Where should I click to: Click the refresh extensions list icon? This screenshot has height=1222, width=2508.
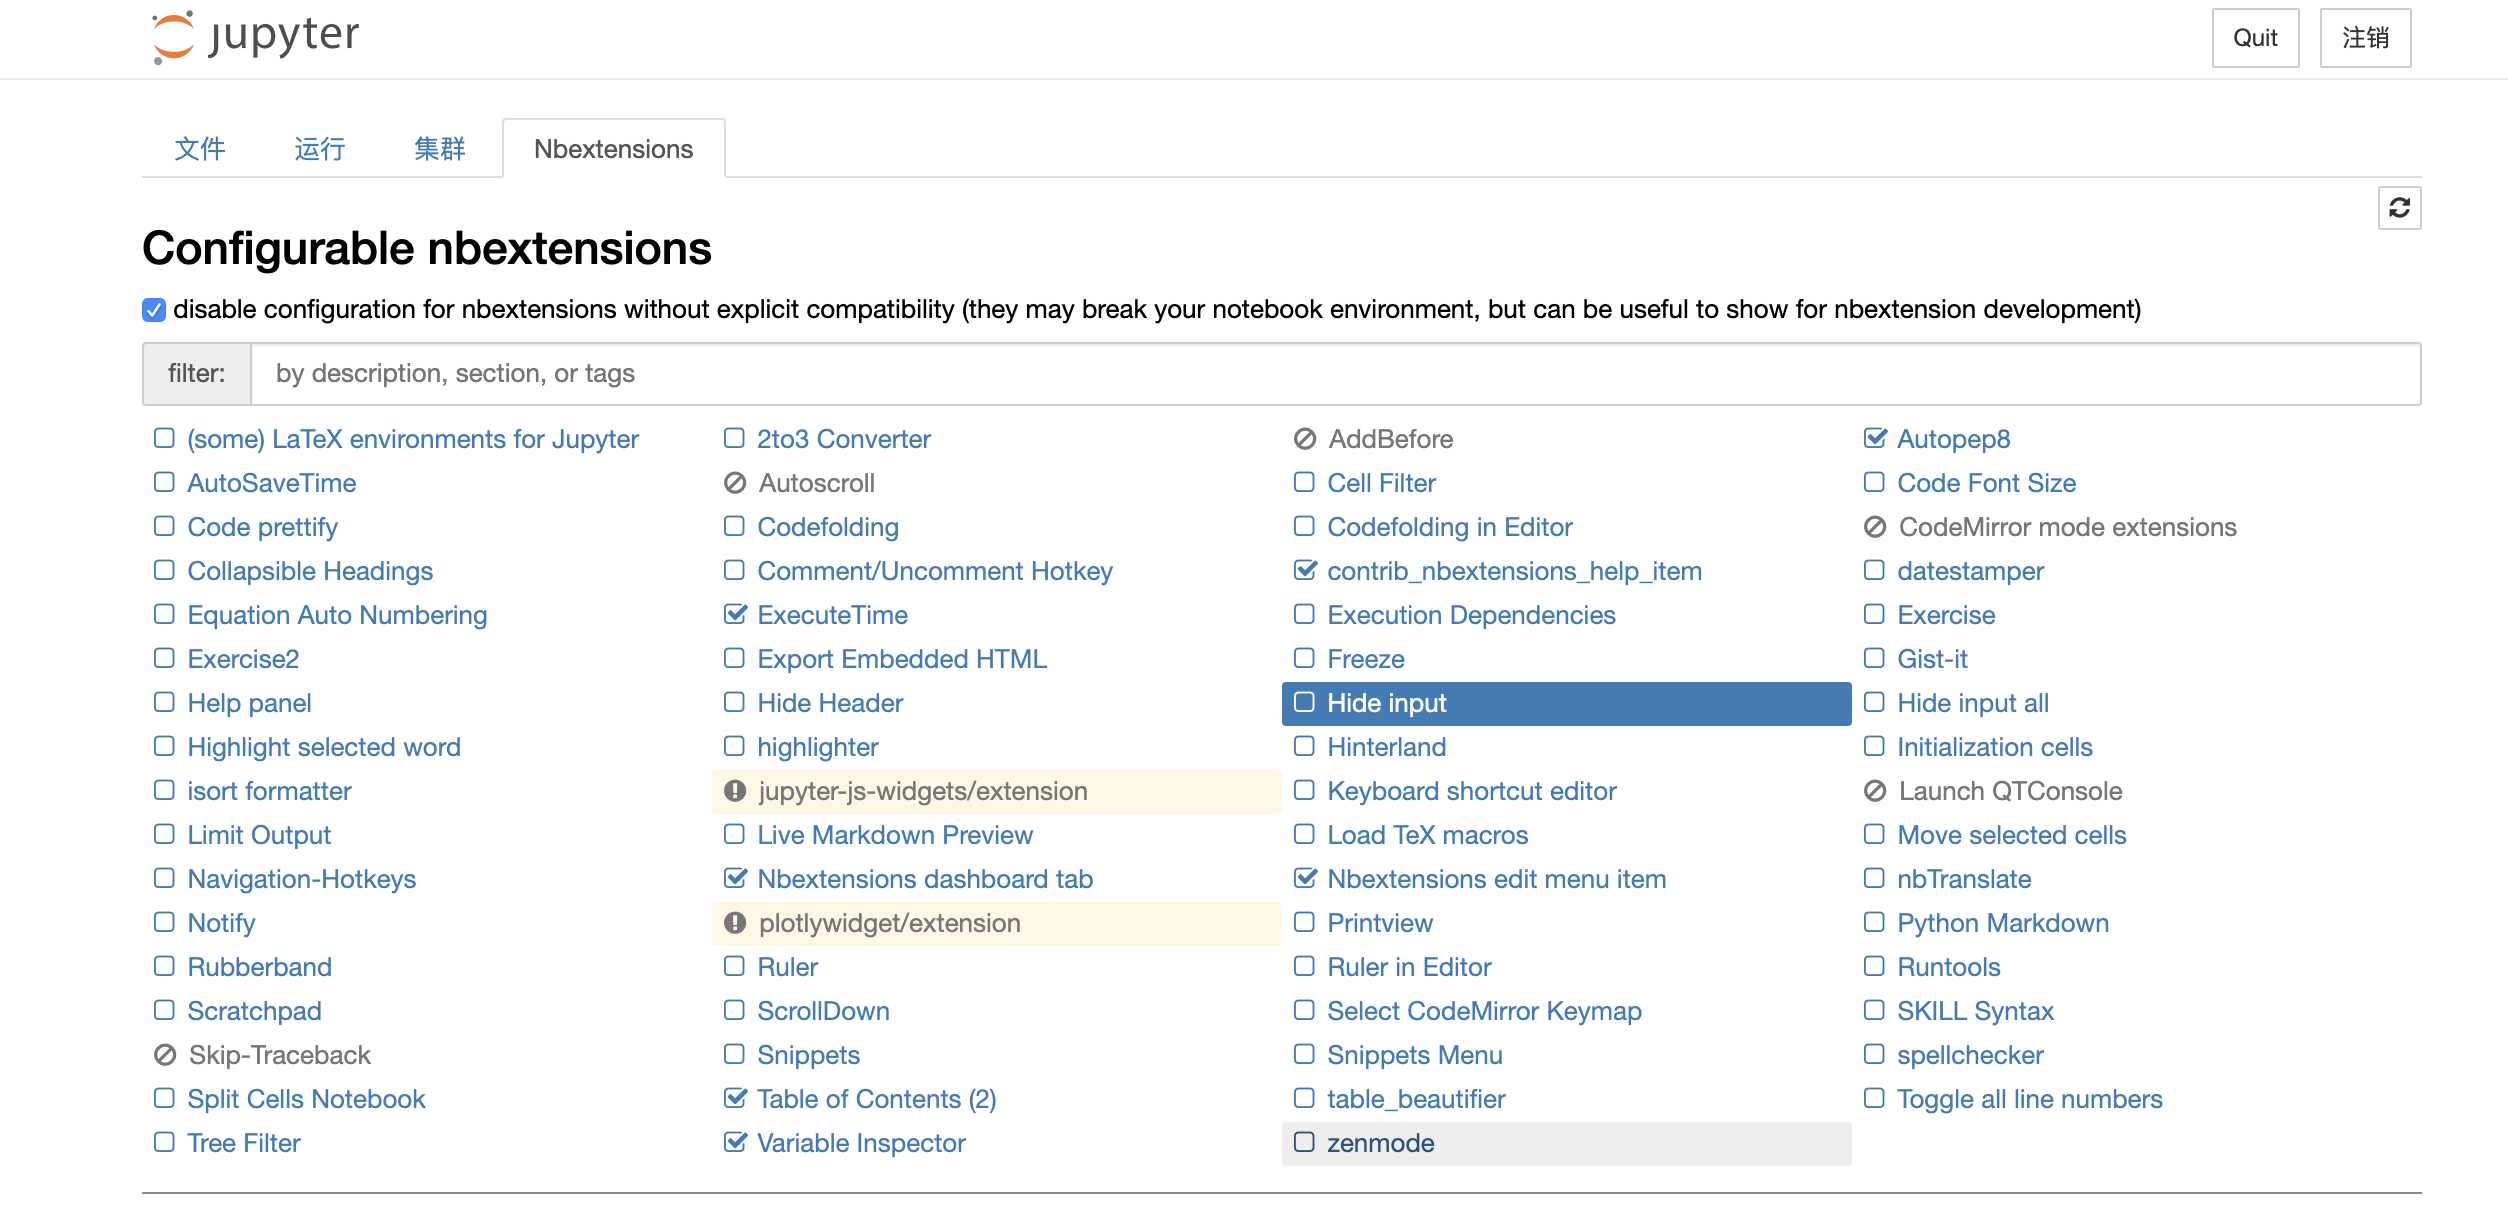click(x=2399, y=208)
